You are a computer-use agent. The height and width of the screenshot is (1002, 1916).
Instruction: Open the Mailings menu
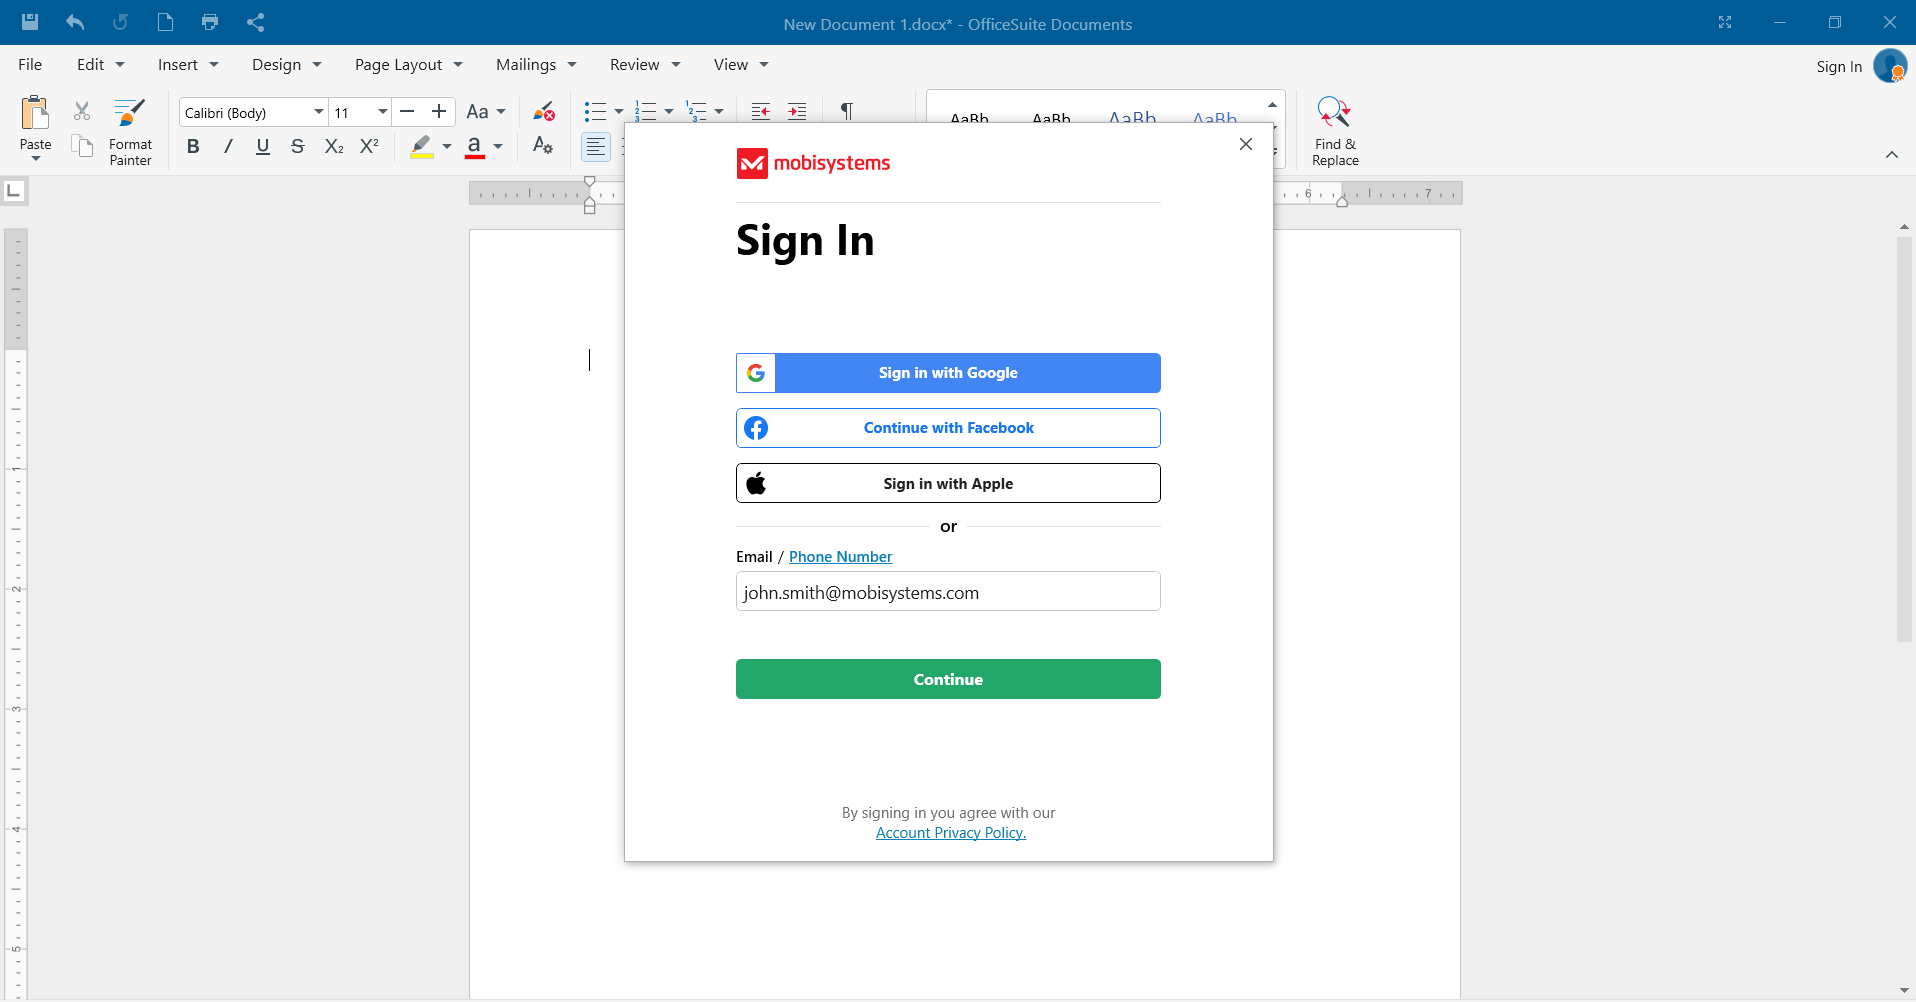[x=537, y=65]
